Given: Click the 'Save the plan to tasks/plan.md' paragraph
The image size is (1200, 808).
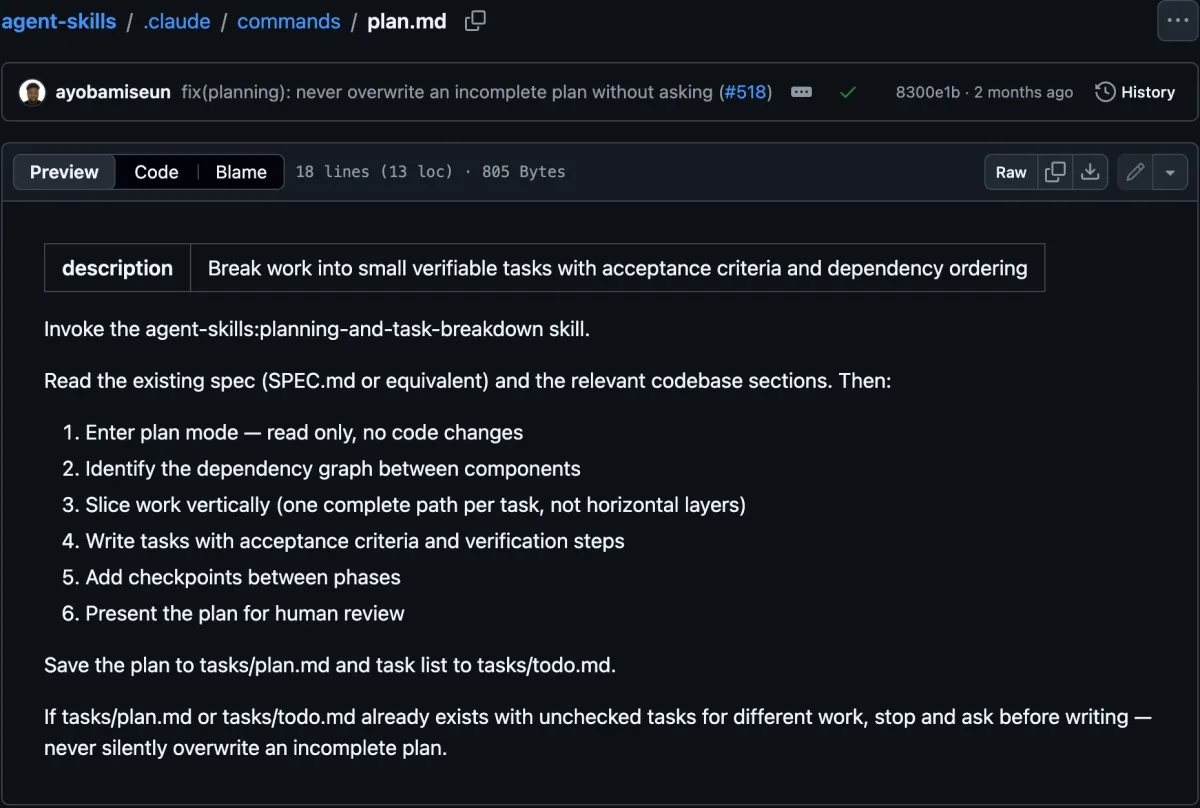Looking at the screenshot, I should point(330,665).
